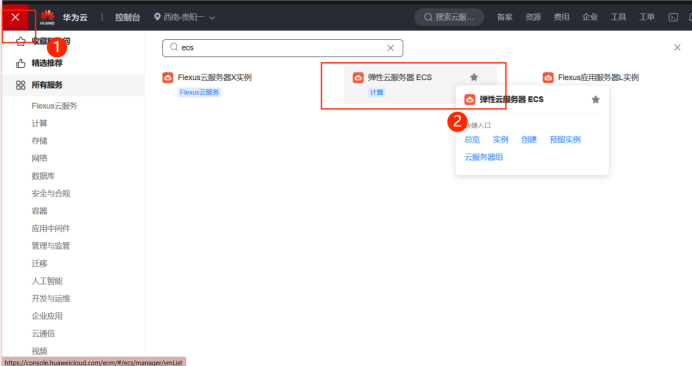The height and width of the screenshot is (366, 692).
Task: Select the 网络 category
Action: coord(39,158)
